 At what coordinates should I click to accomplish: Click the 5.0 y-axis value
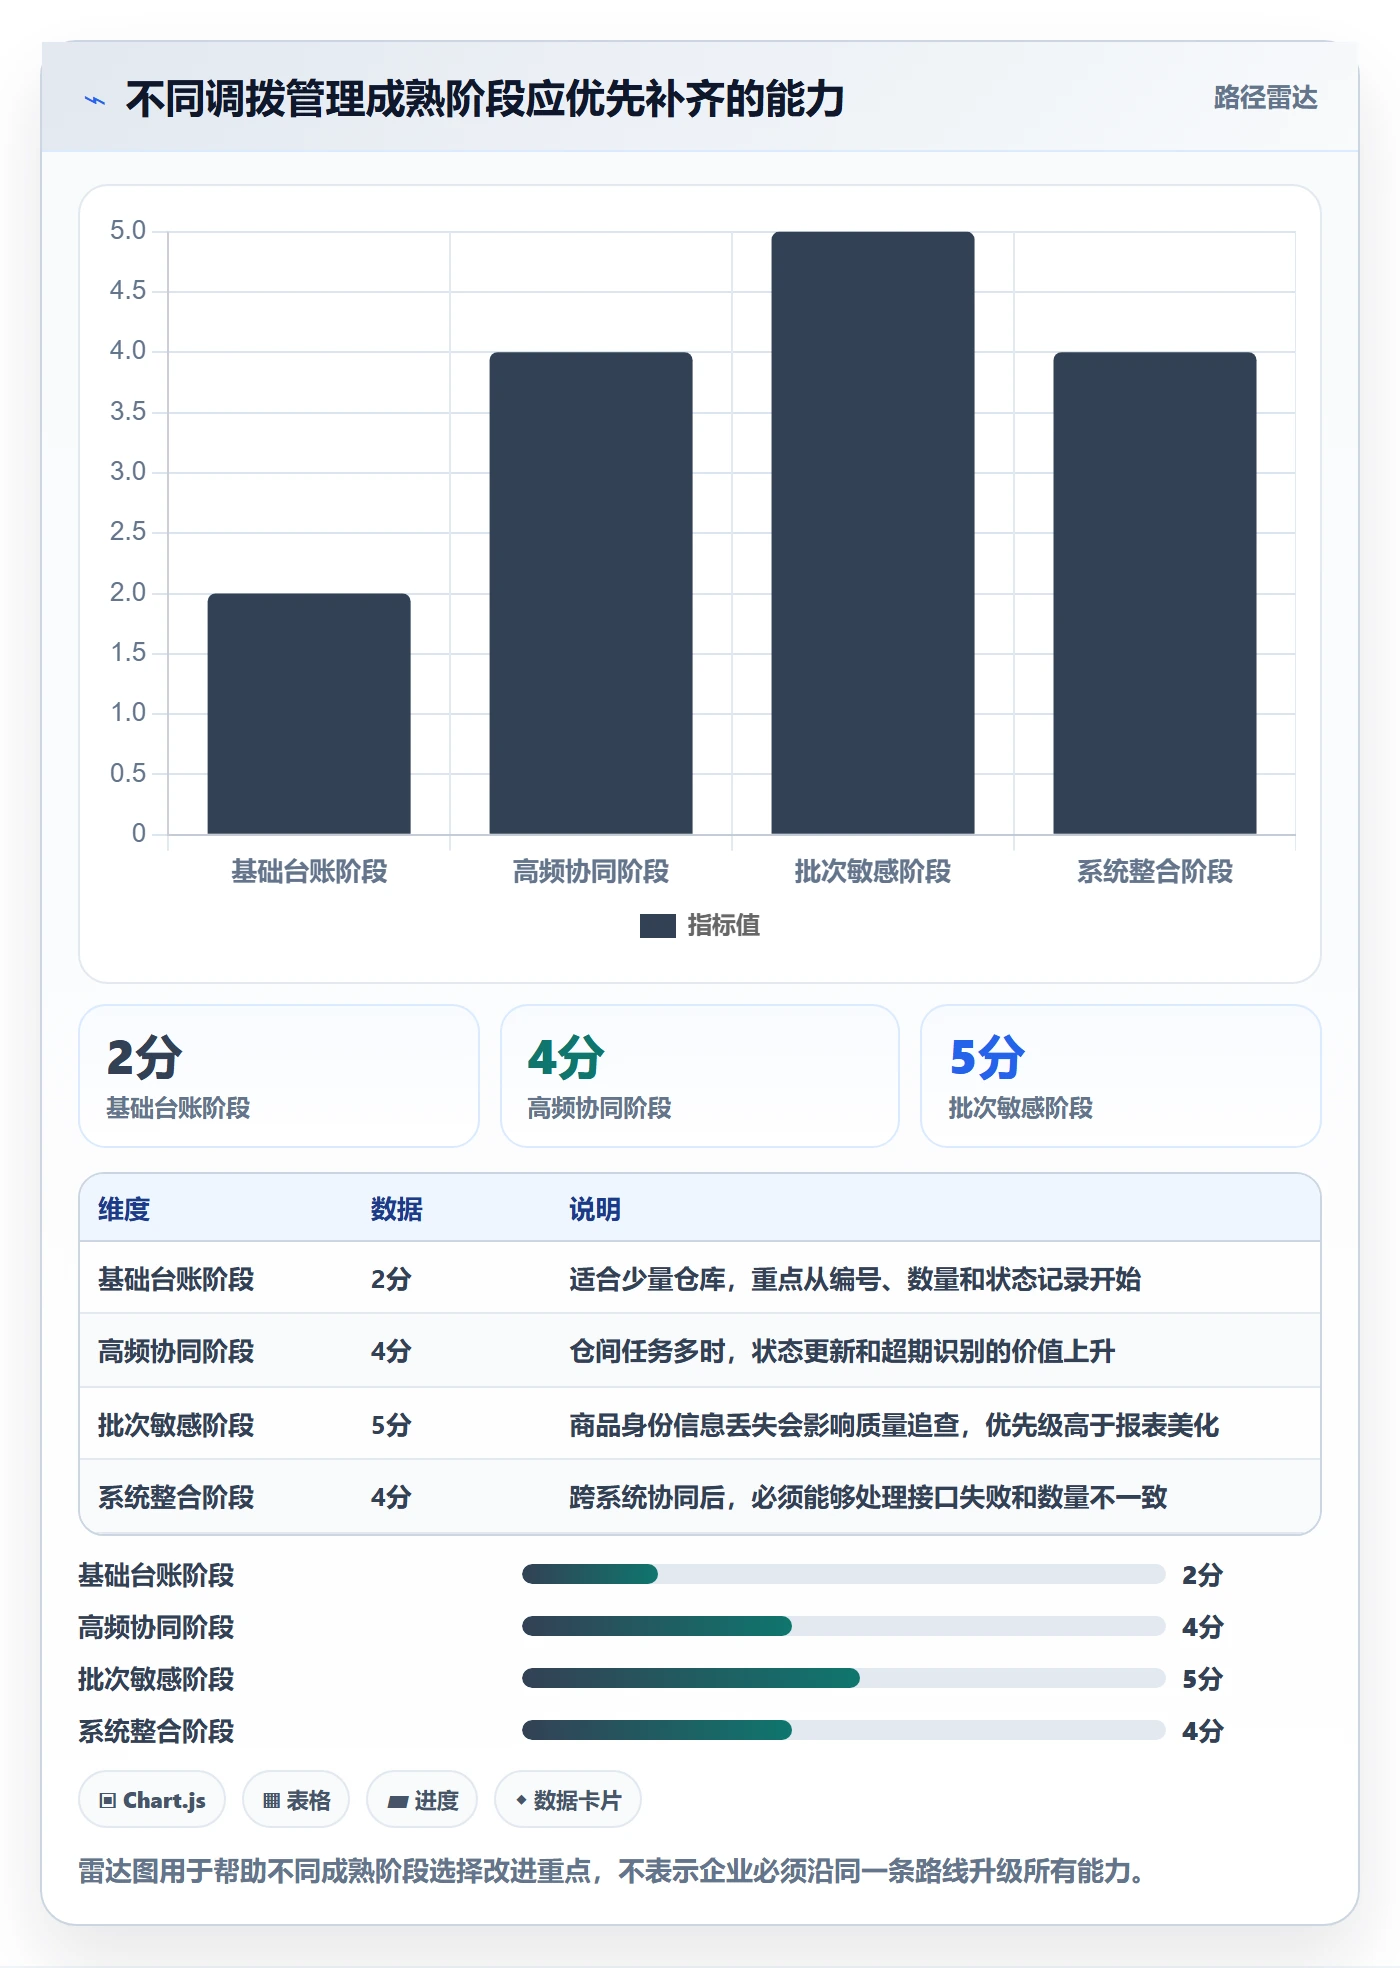(128, 231)
